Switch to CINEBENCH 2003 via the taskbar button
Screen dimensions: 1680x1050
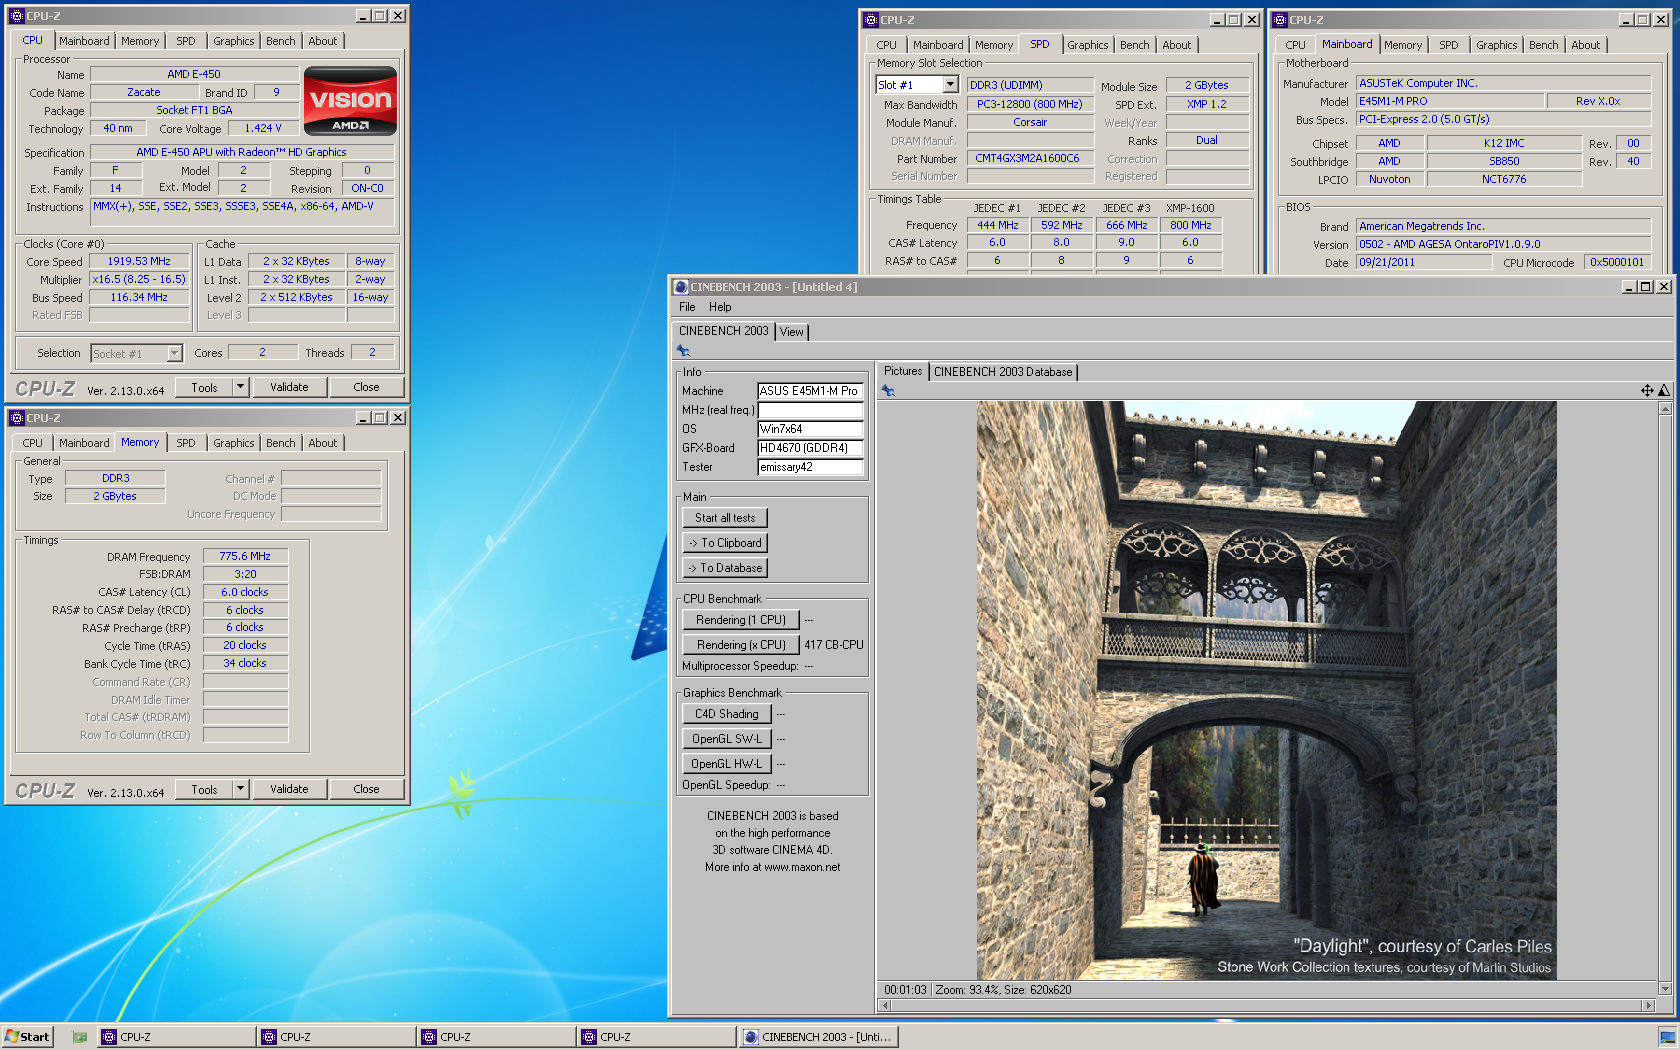[x=819, y=1037]
